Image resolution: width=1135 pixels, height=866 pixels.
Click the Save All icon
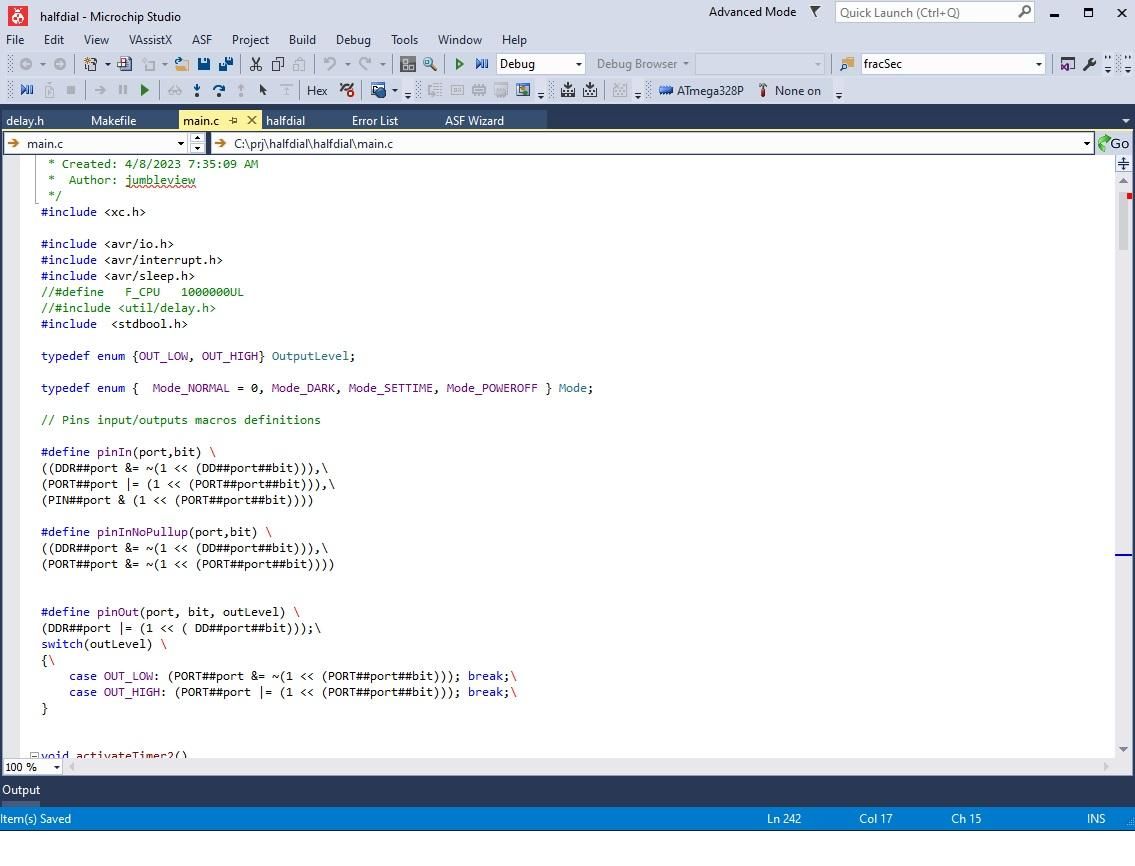(x=226, y=64)
